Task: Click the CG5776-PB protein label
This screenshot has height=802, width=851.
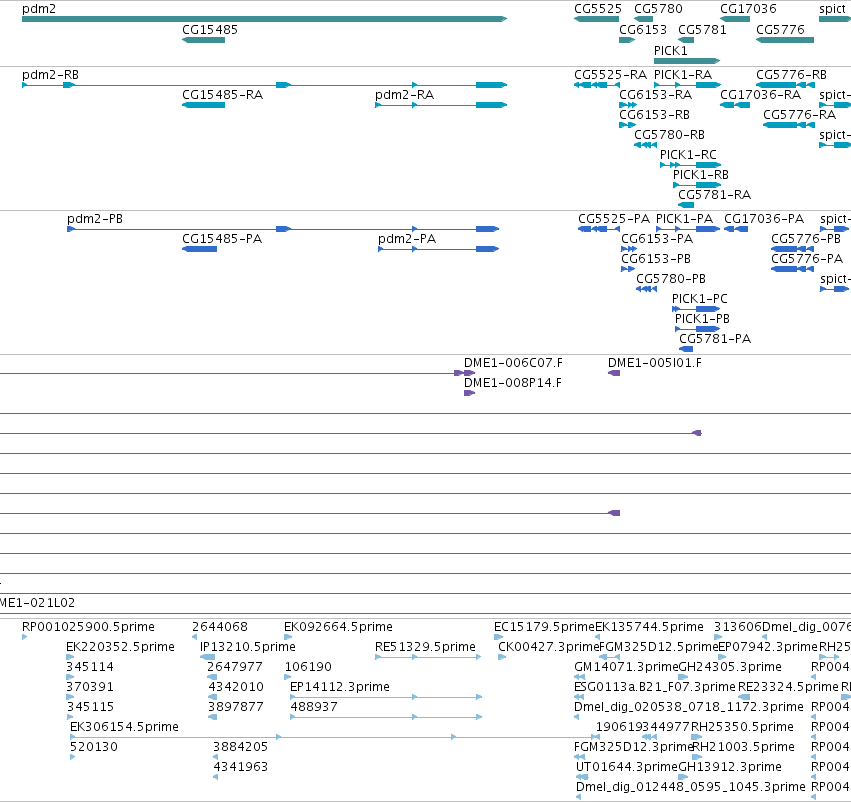Action: tap(805, 239)
